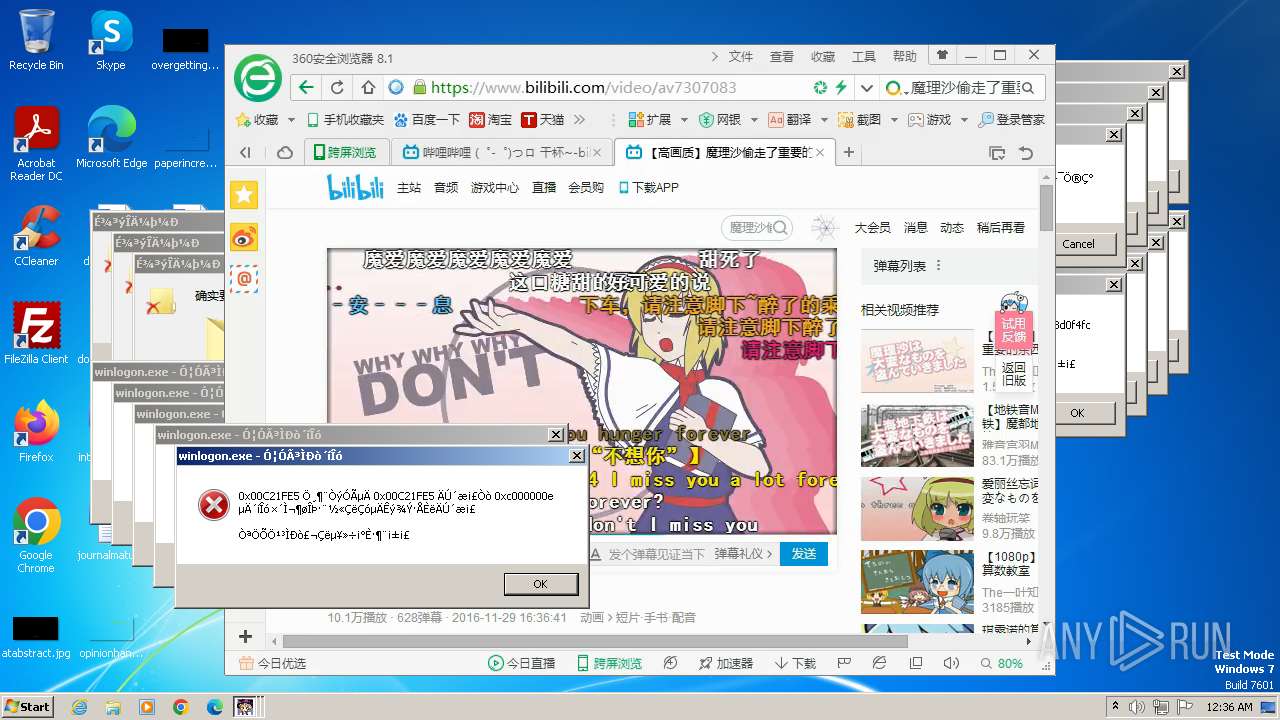Click the cloud sync icon left of tabs
The height and width of the screenshot is (720, 1280).
pyautogui.click(x=285, y=153)
